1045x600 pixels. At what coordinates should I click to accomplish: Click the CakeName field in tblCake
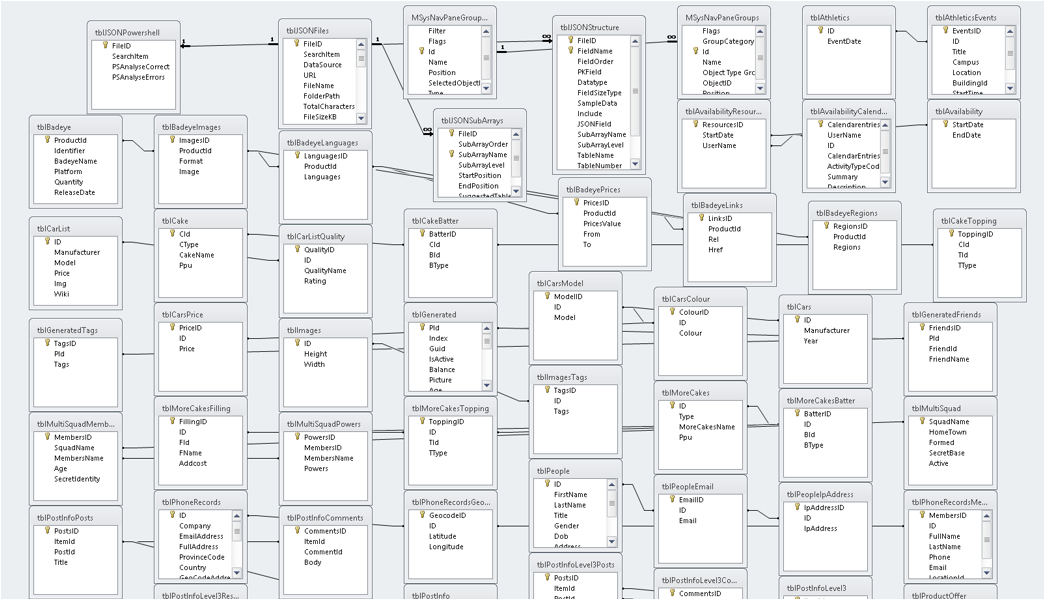(197, 255)
